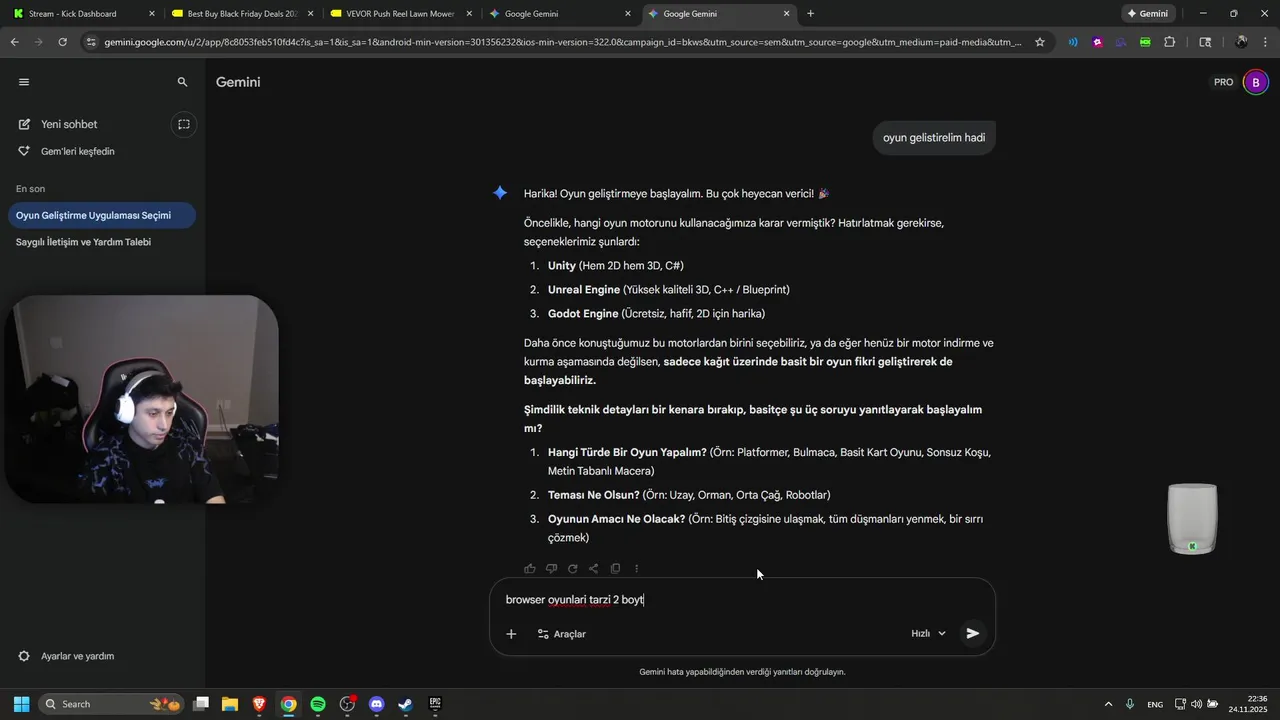The width and height of the screenshot is (1280, 720).
Task: Open the Araçlar tools menu
Action: (561, 634)
